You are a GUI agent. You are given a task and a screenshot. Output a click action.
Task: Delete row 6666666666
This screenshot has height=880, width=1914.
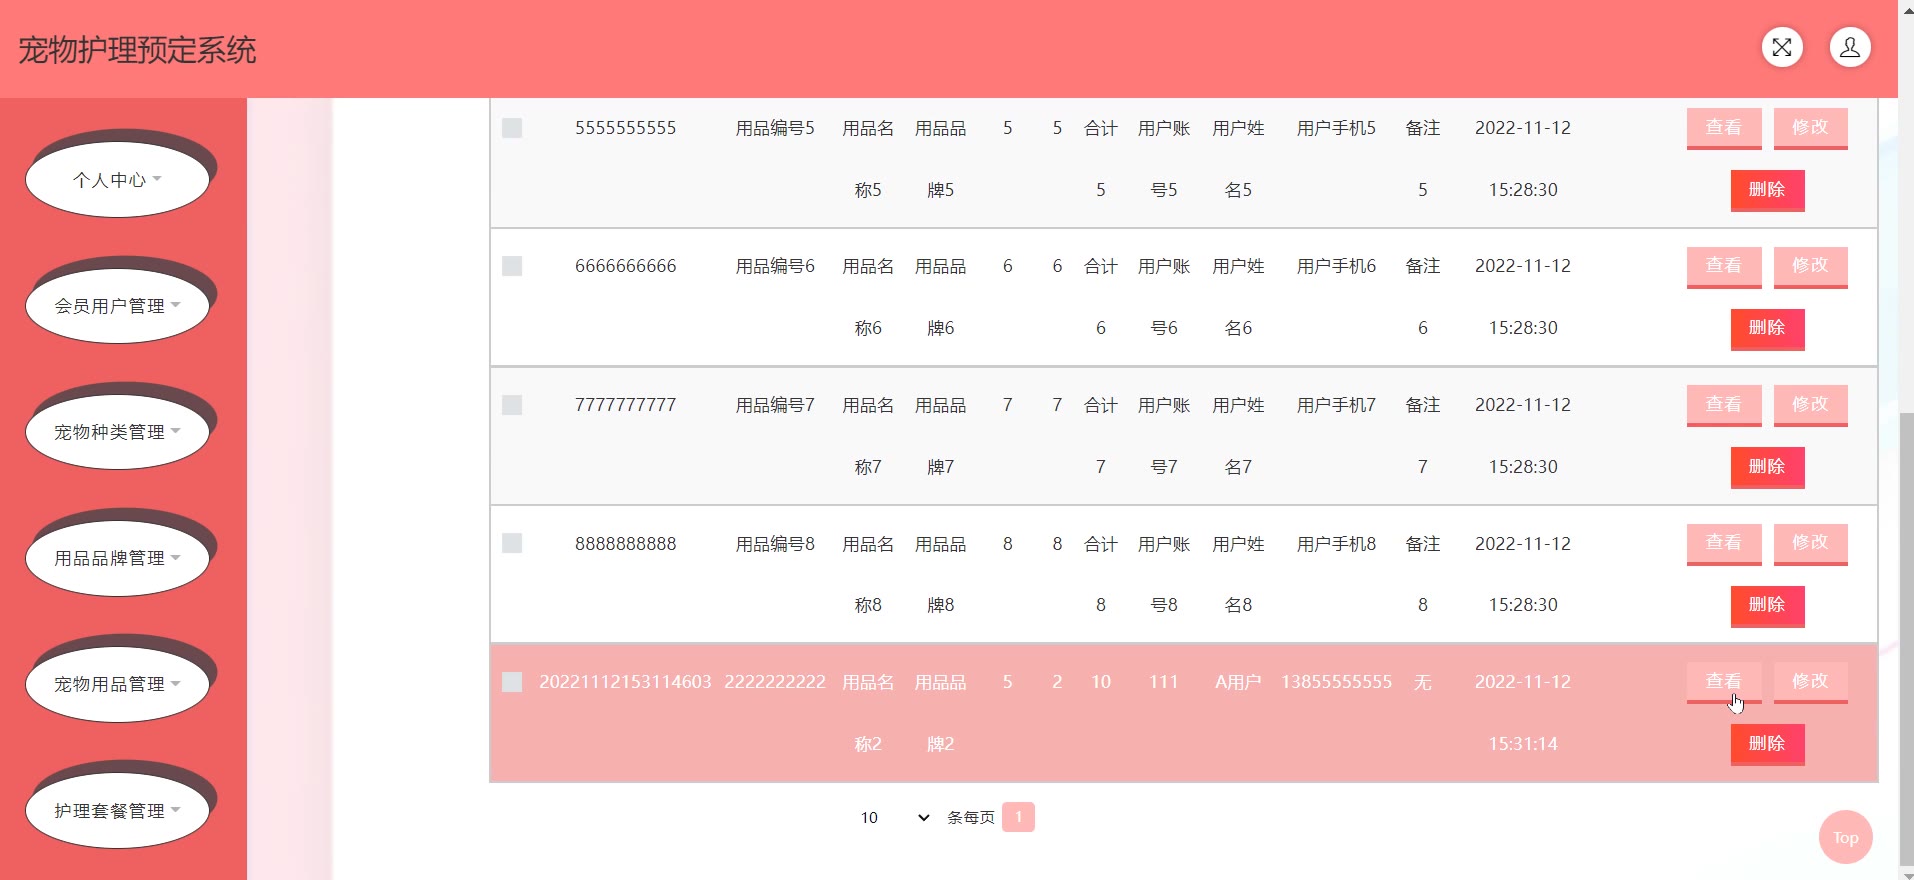(1767, 328)
